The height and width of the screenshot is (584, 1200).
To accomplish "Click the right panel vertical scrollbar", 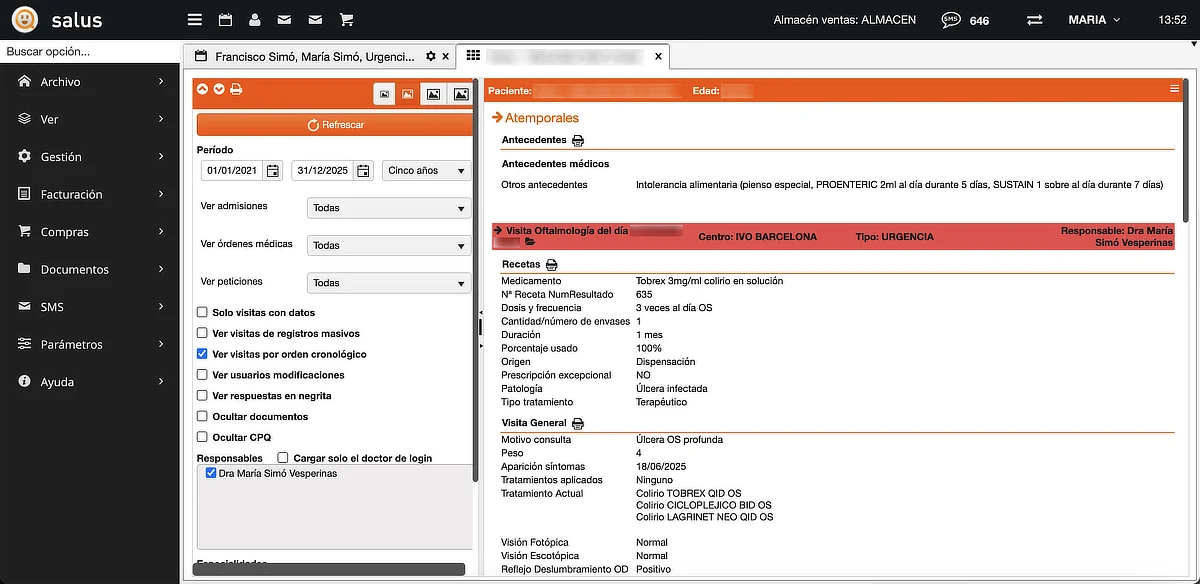I will coord(1187,150).
